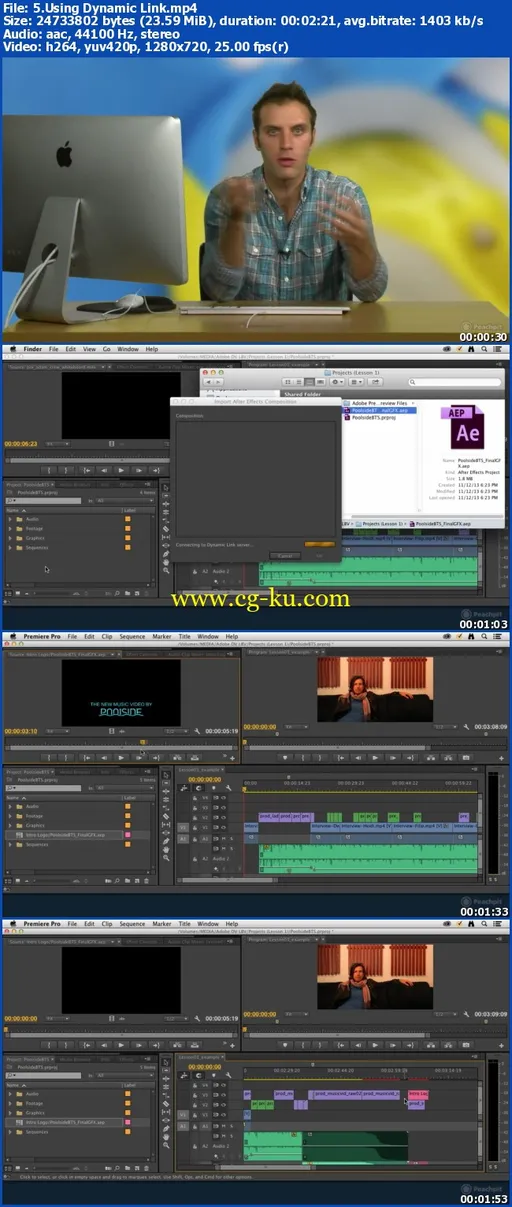Image resolution: width=512 pixels, height=1207 pixels.
Task: Open View menu in Finder menu bar
Action: pyautogui.click(x=89, y=349)
